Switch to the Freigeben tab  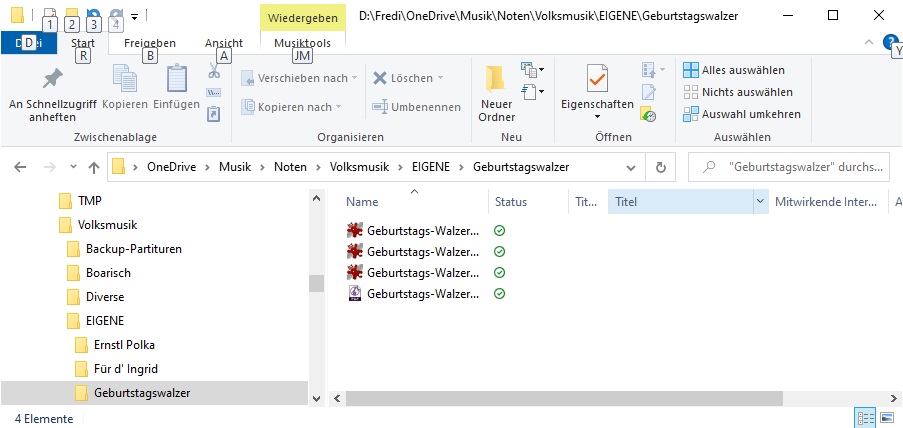coord(150,43)
